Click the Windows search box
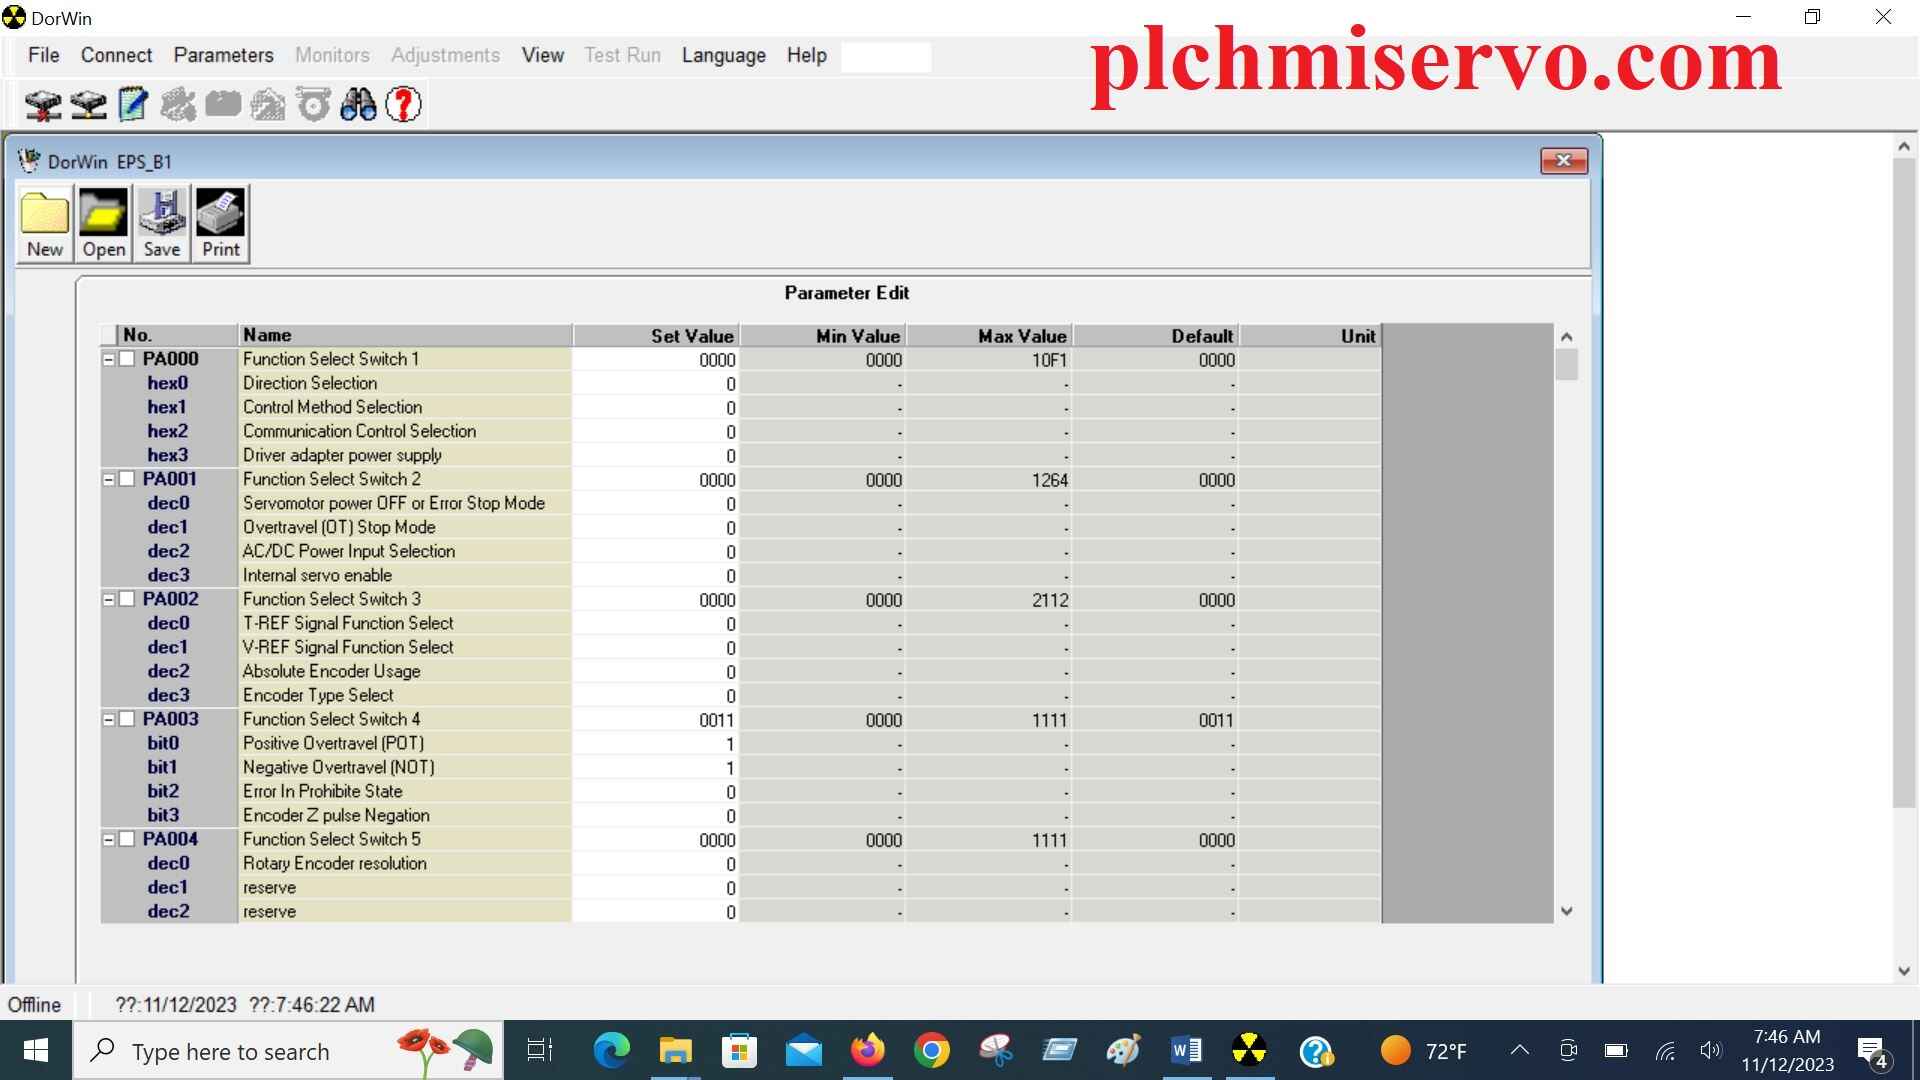The image size is (1920, 1080). pos(288,1051)
